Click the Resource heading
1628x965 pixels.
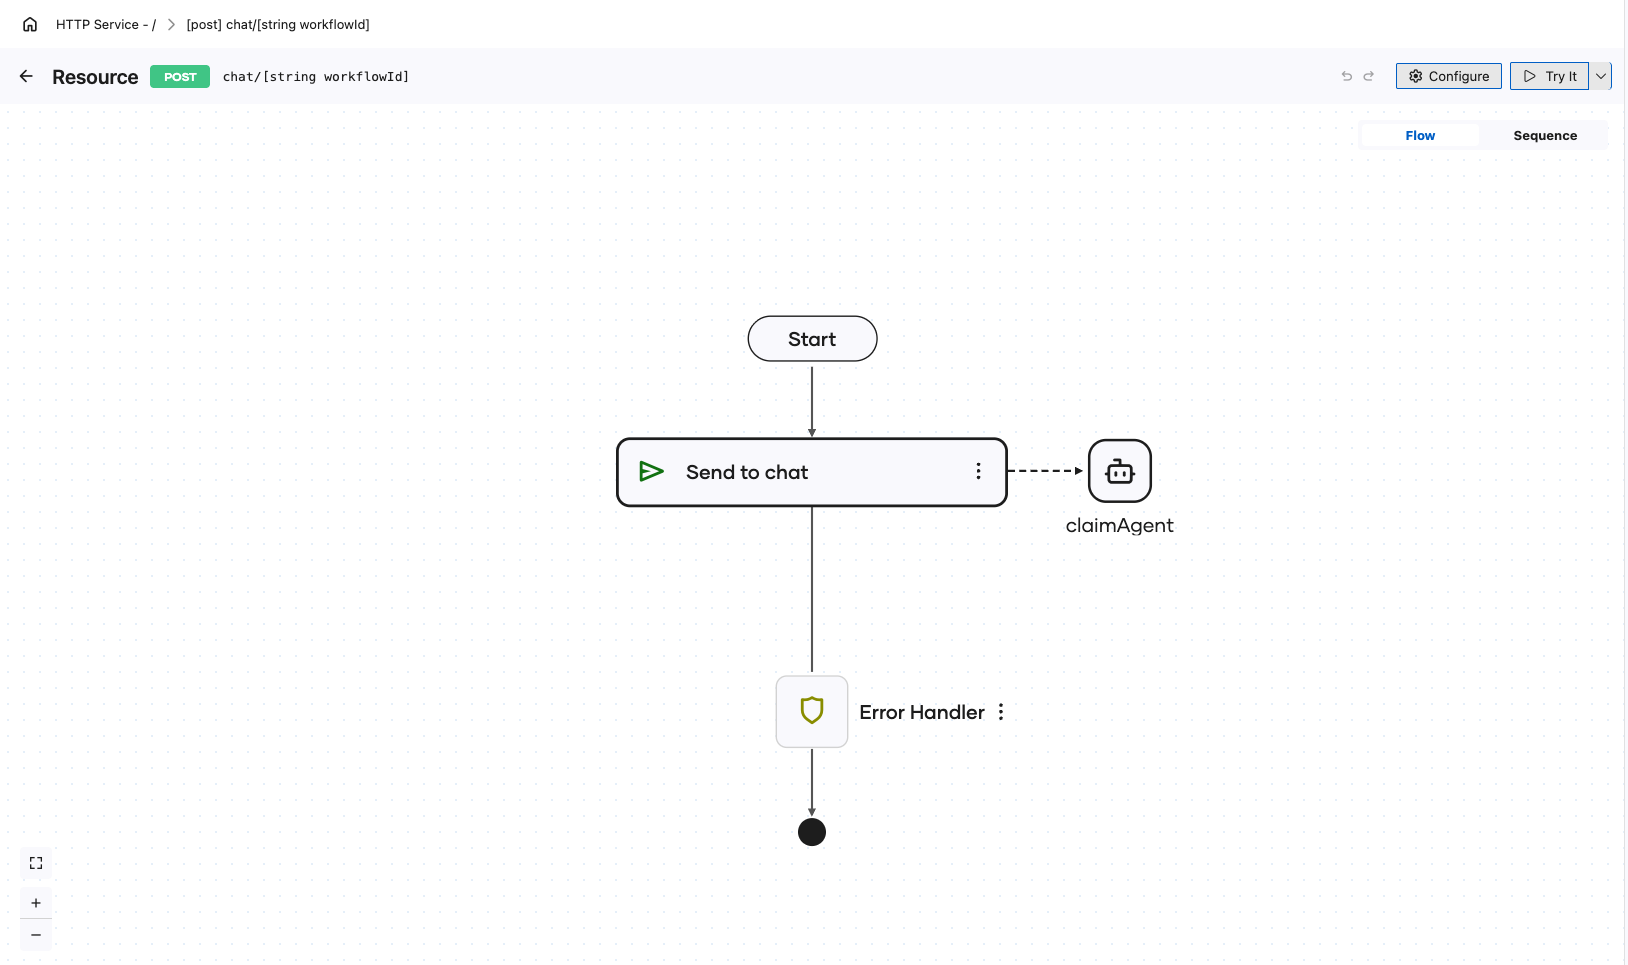point(95,77)
